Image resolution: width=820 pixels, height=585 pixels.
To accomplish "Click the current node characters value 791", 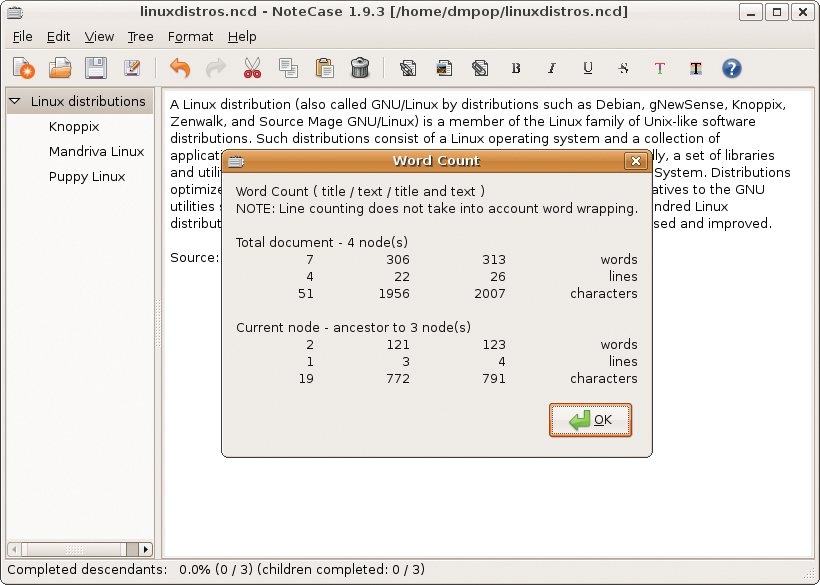I will pos(494,378).
